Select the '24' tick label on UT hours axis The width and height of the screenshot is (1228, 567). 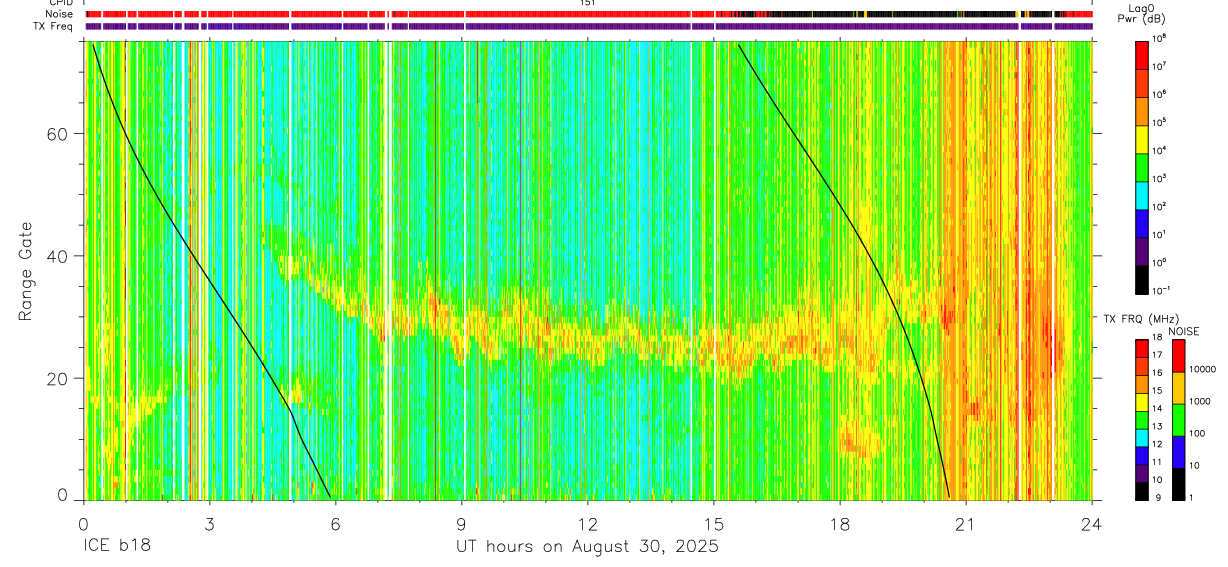click(x=1092, y=523)
